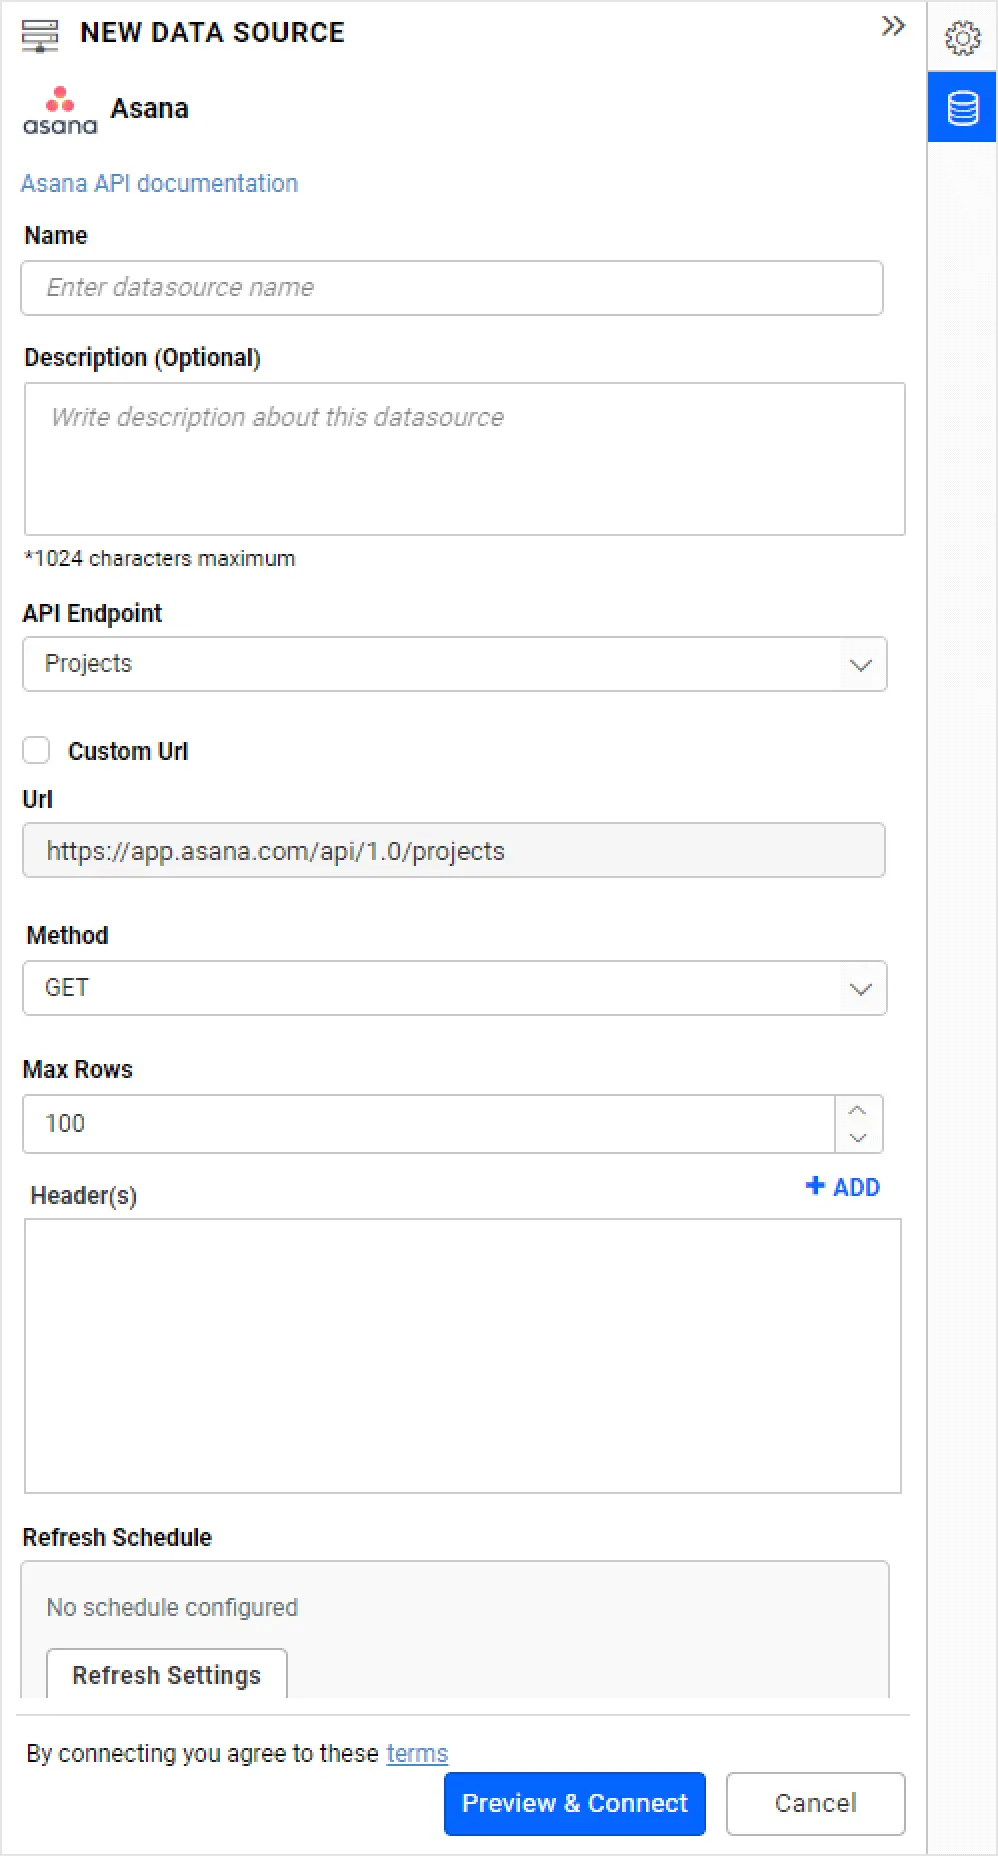Click the Asana logo icon

tap(60, 110)
